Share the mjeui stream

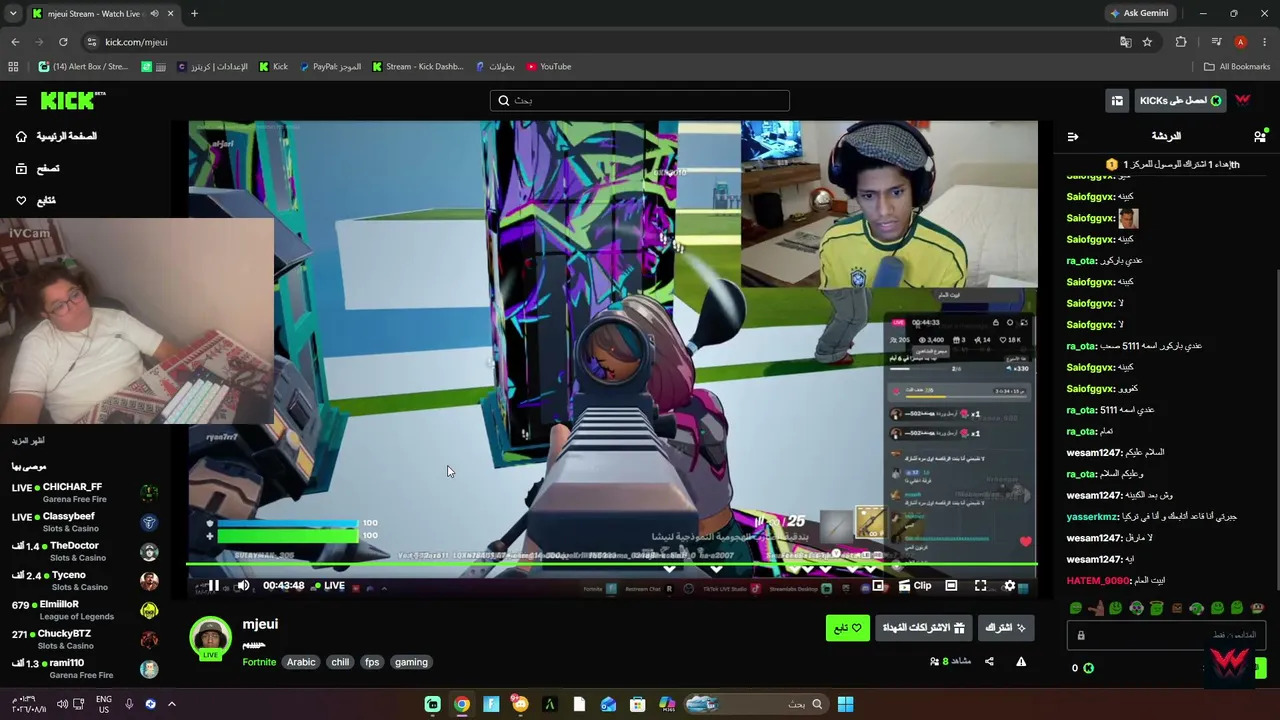[989, 661]
